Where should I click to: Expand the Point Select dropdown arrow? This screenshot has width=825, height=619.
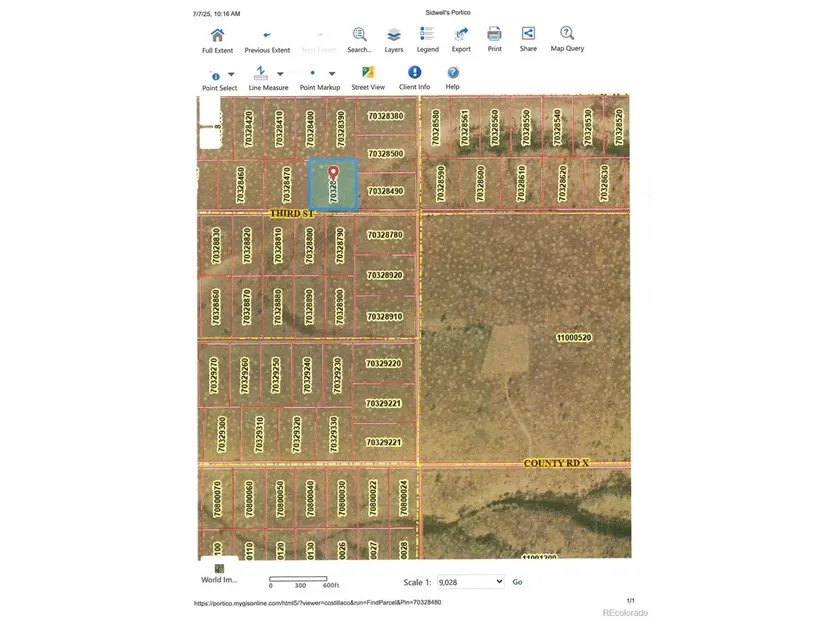point(231,74)
